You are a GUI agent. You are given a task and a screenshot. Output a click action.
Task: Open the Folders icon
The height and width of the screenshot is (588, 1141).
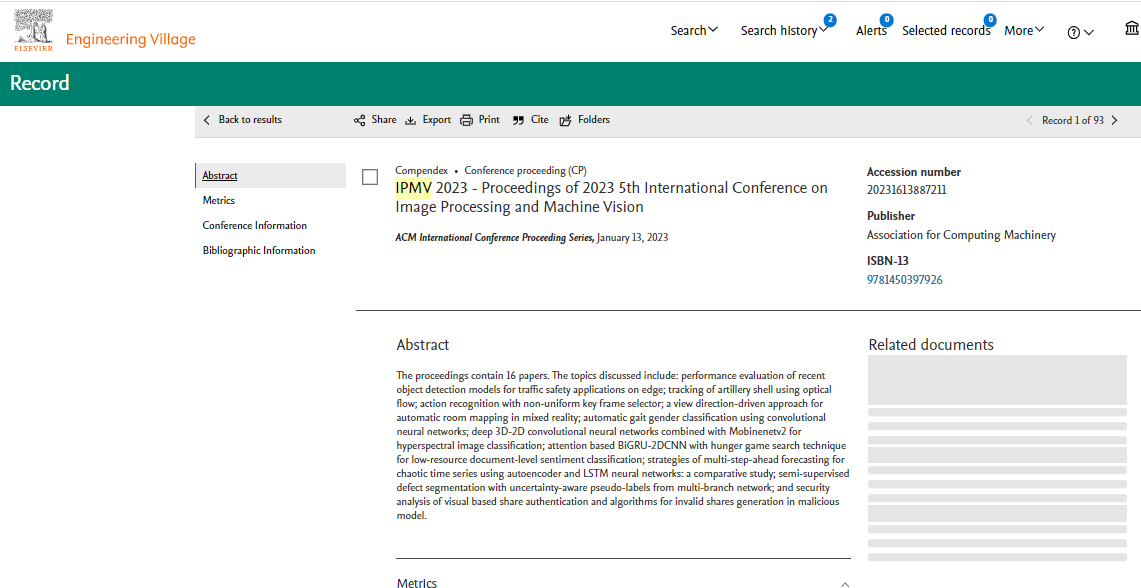click(565, 120)
